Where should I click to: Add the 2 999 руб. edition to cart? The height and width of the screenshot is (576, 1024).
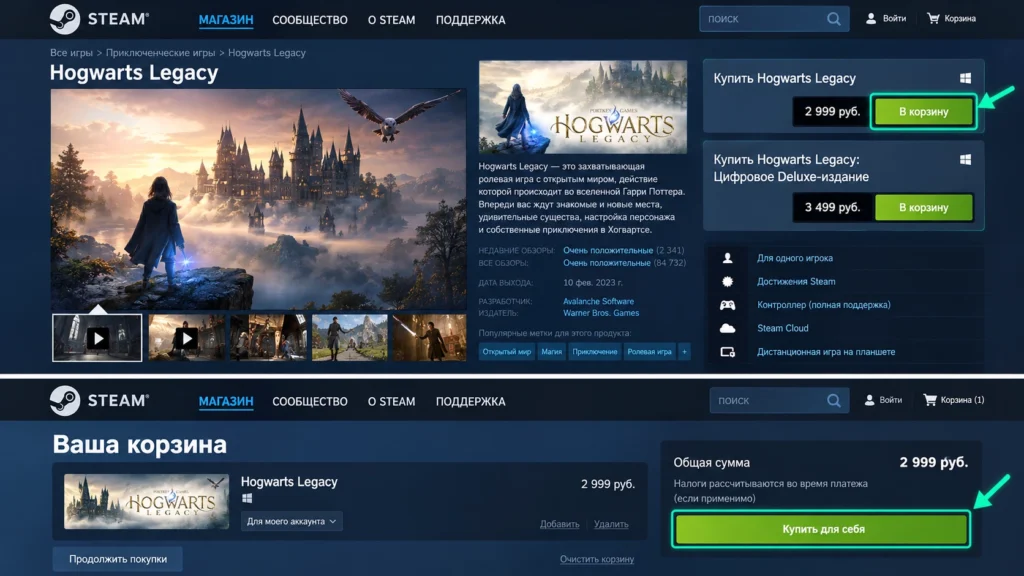(923, 112)
